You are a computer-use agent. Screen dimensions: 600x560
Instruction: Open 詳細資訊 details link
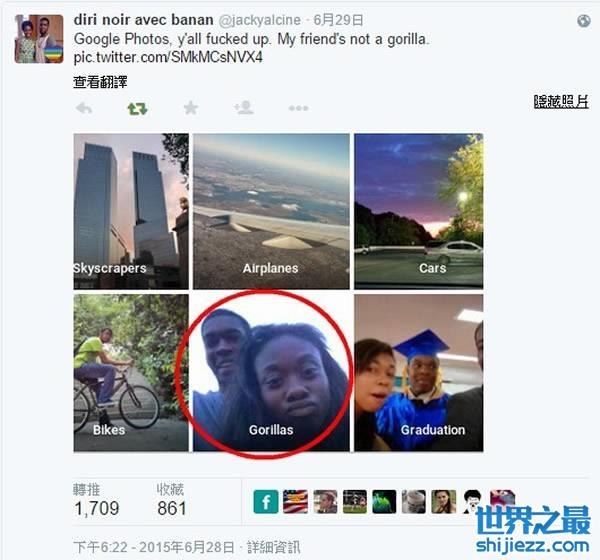click(274, 547)
